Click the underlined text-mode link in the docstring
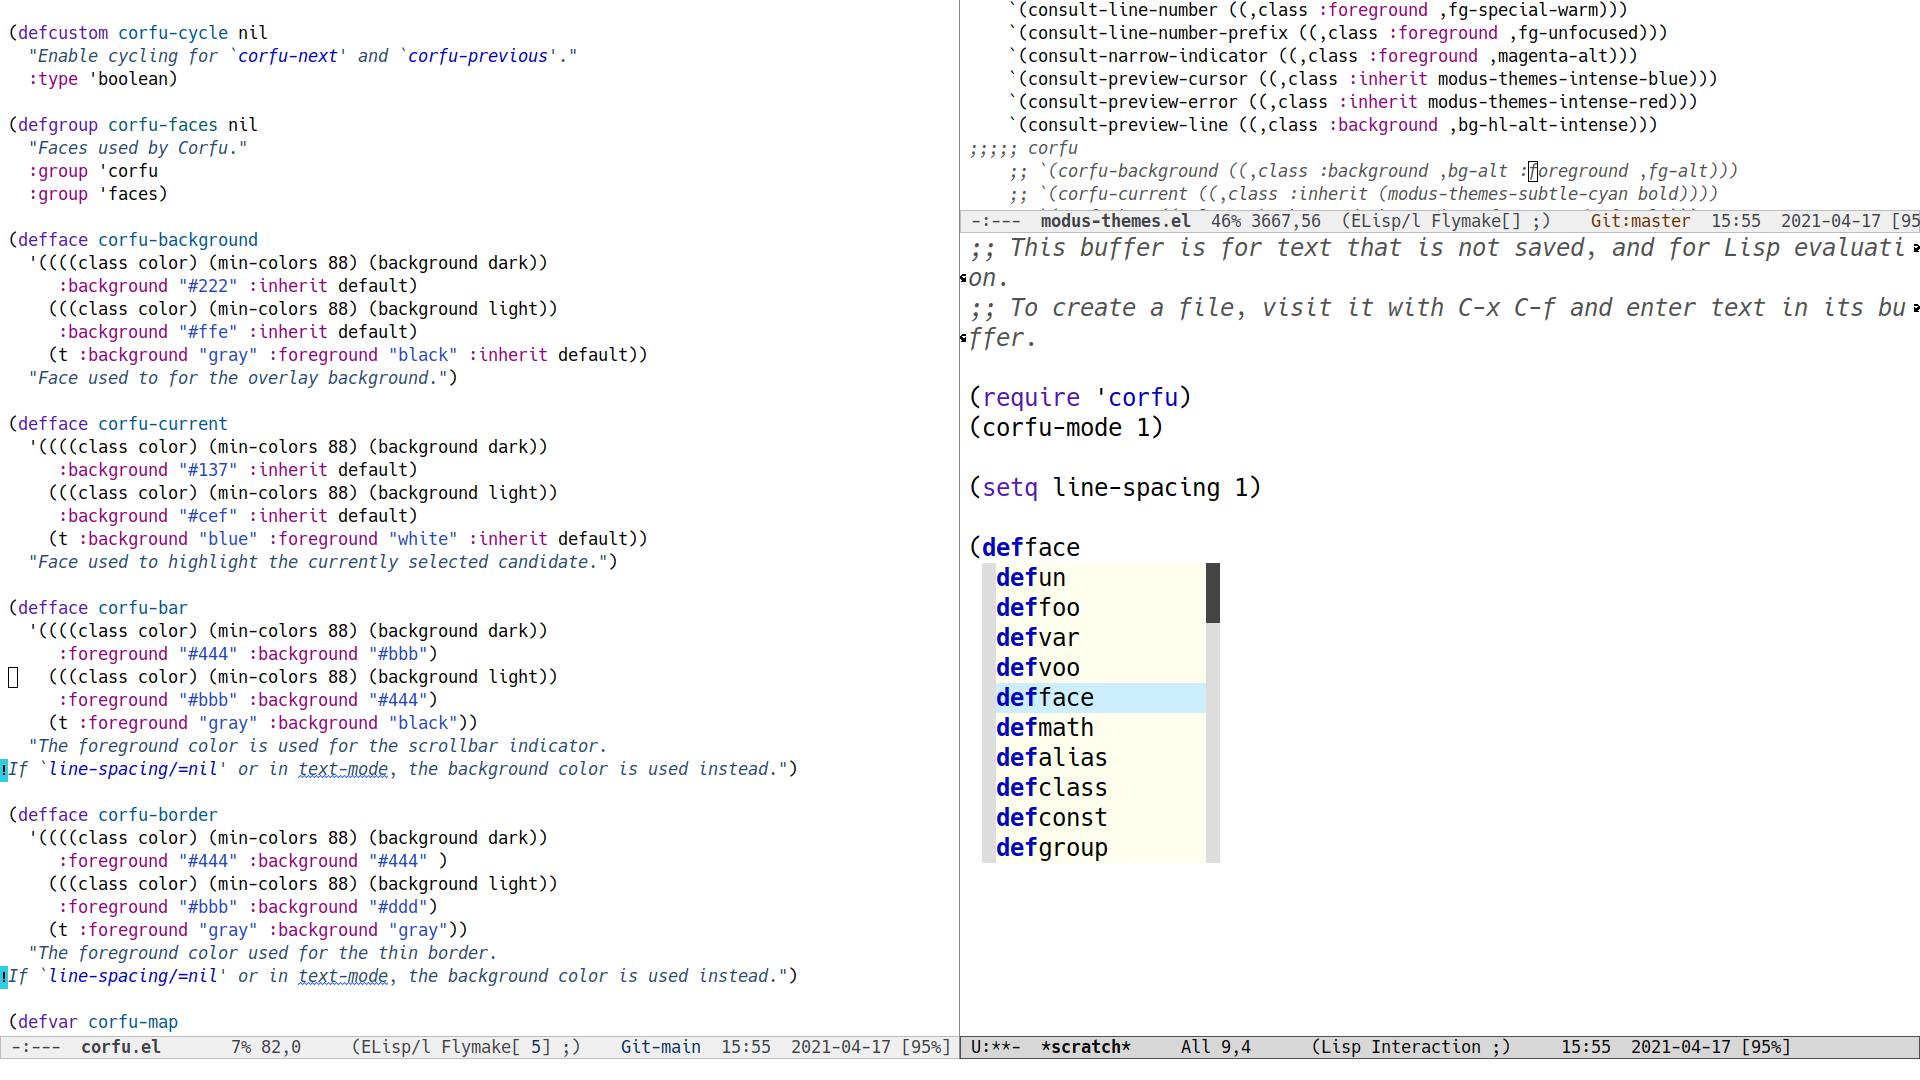This screenshot has width=1920, height=1080. (343, 769)
